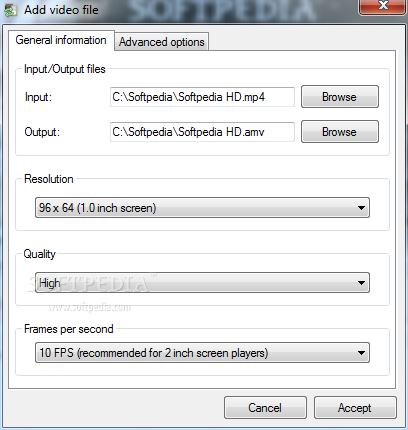This screenshot has height=430, width=408.
Task: Click the app icon in the title bar
Action: click(10, 10)
